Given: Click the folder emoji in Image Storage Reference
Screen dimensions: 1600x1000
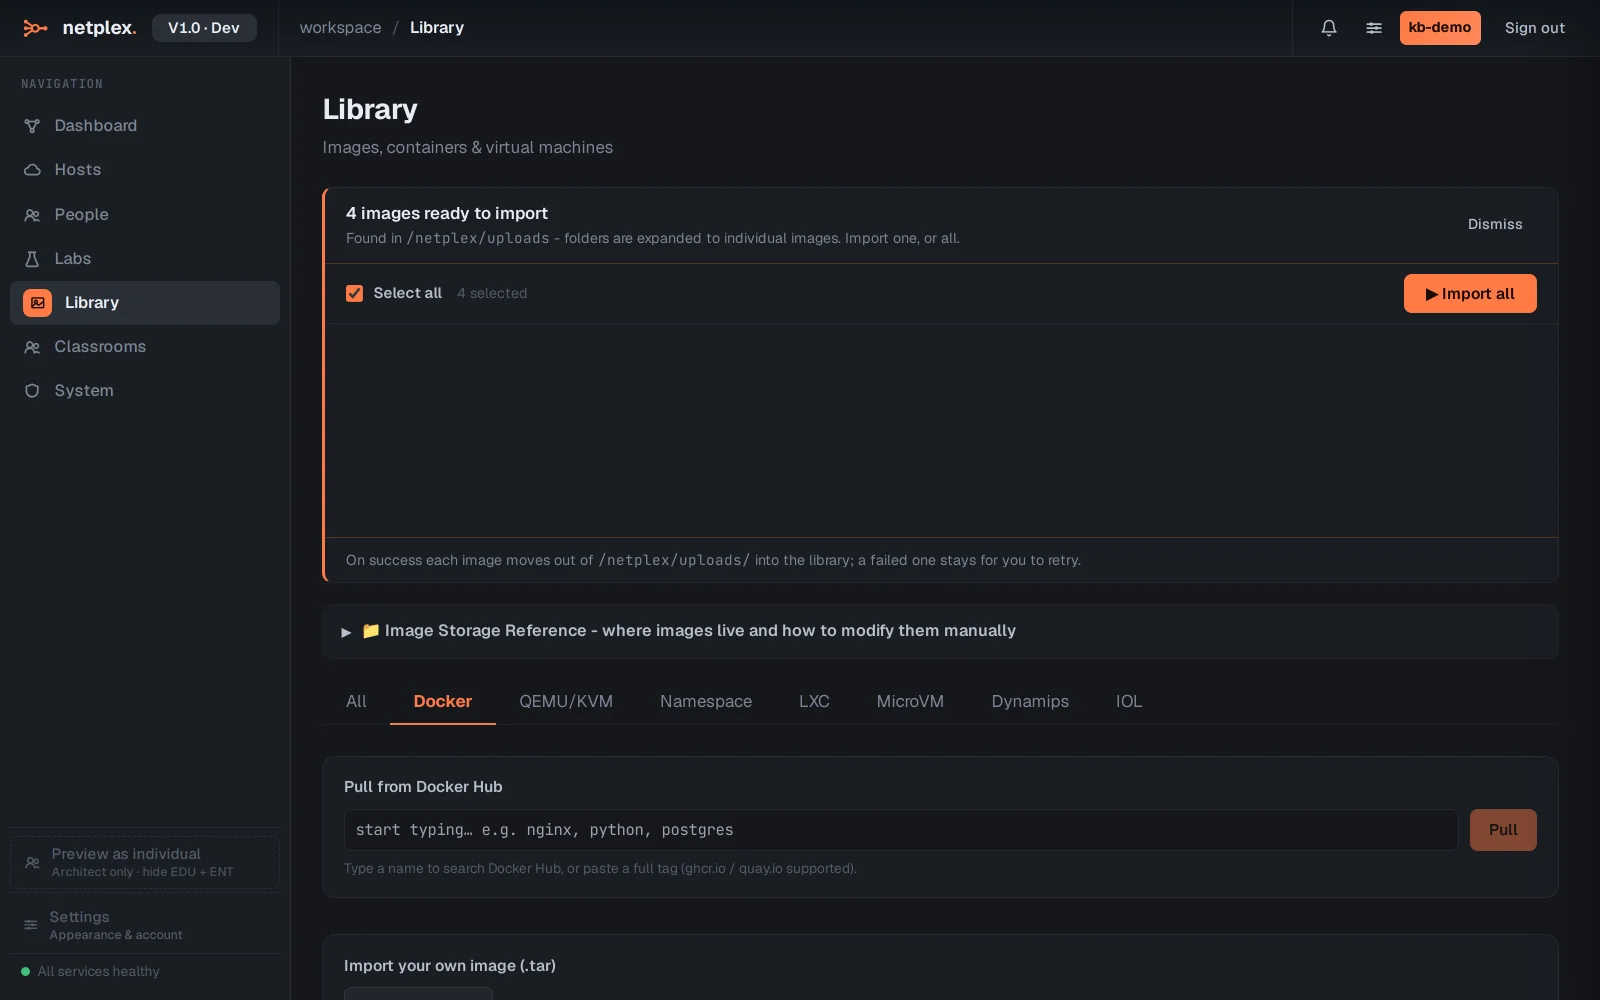Looking at the screenshot, I should tap(370, 631).
